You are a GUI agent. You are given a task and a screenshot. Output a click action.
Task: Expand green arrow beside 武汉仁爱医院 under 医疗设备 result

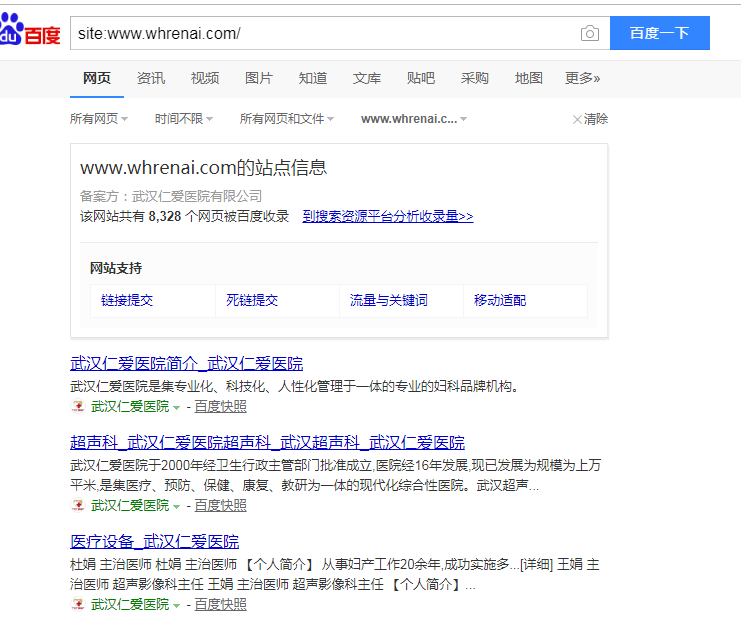tap(176, 605)
